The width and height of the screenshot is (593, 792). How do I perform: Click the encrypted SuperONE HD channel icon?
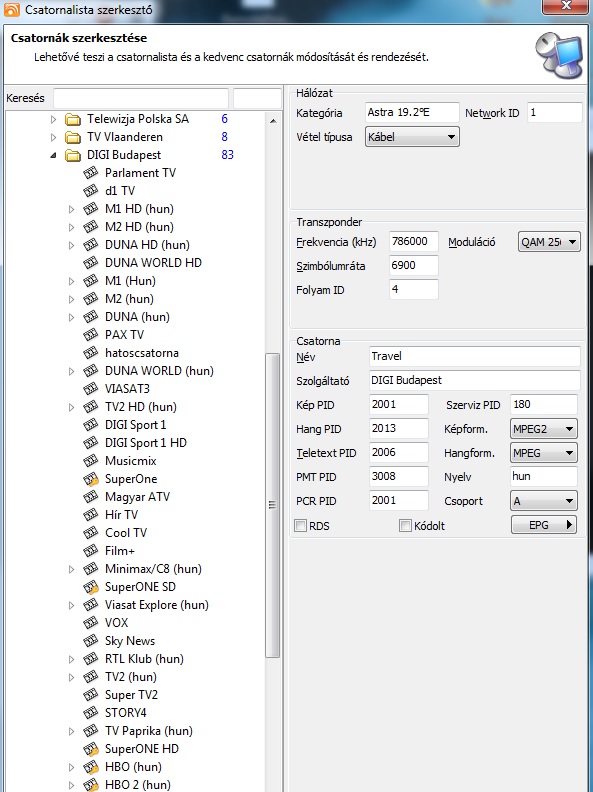coord(90,749)
